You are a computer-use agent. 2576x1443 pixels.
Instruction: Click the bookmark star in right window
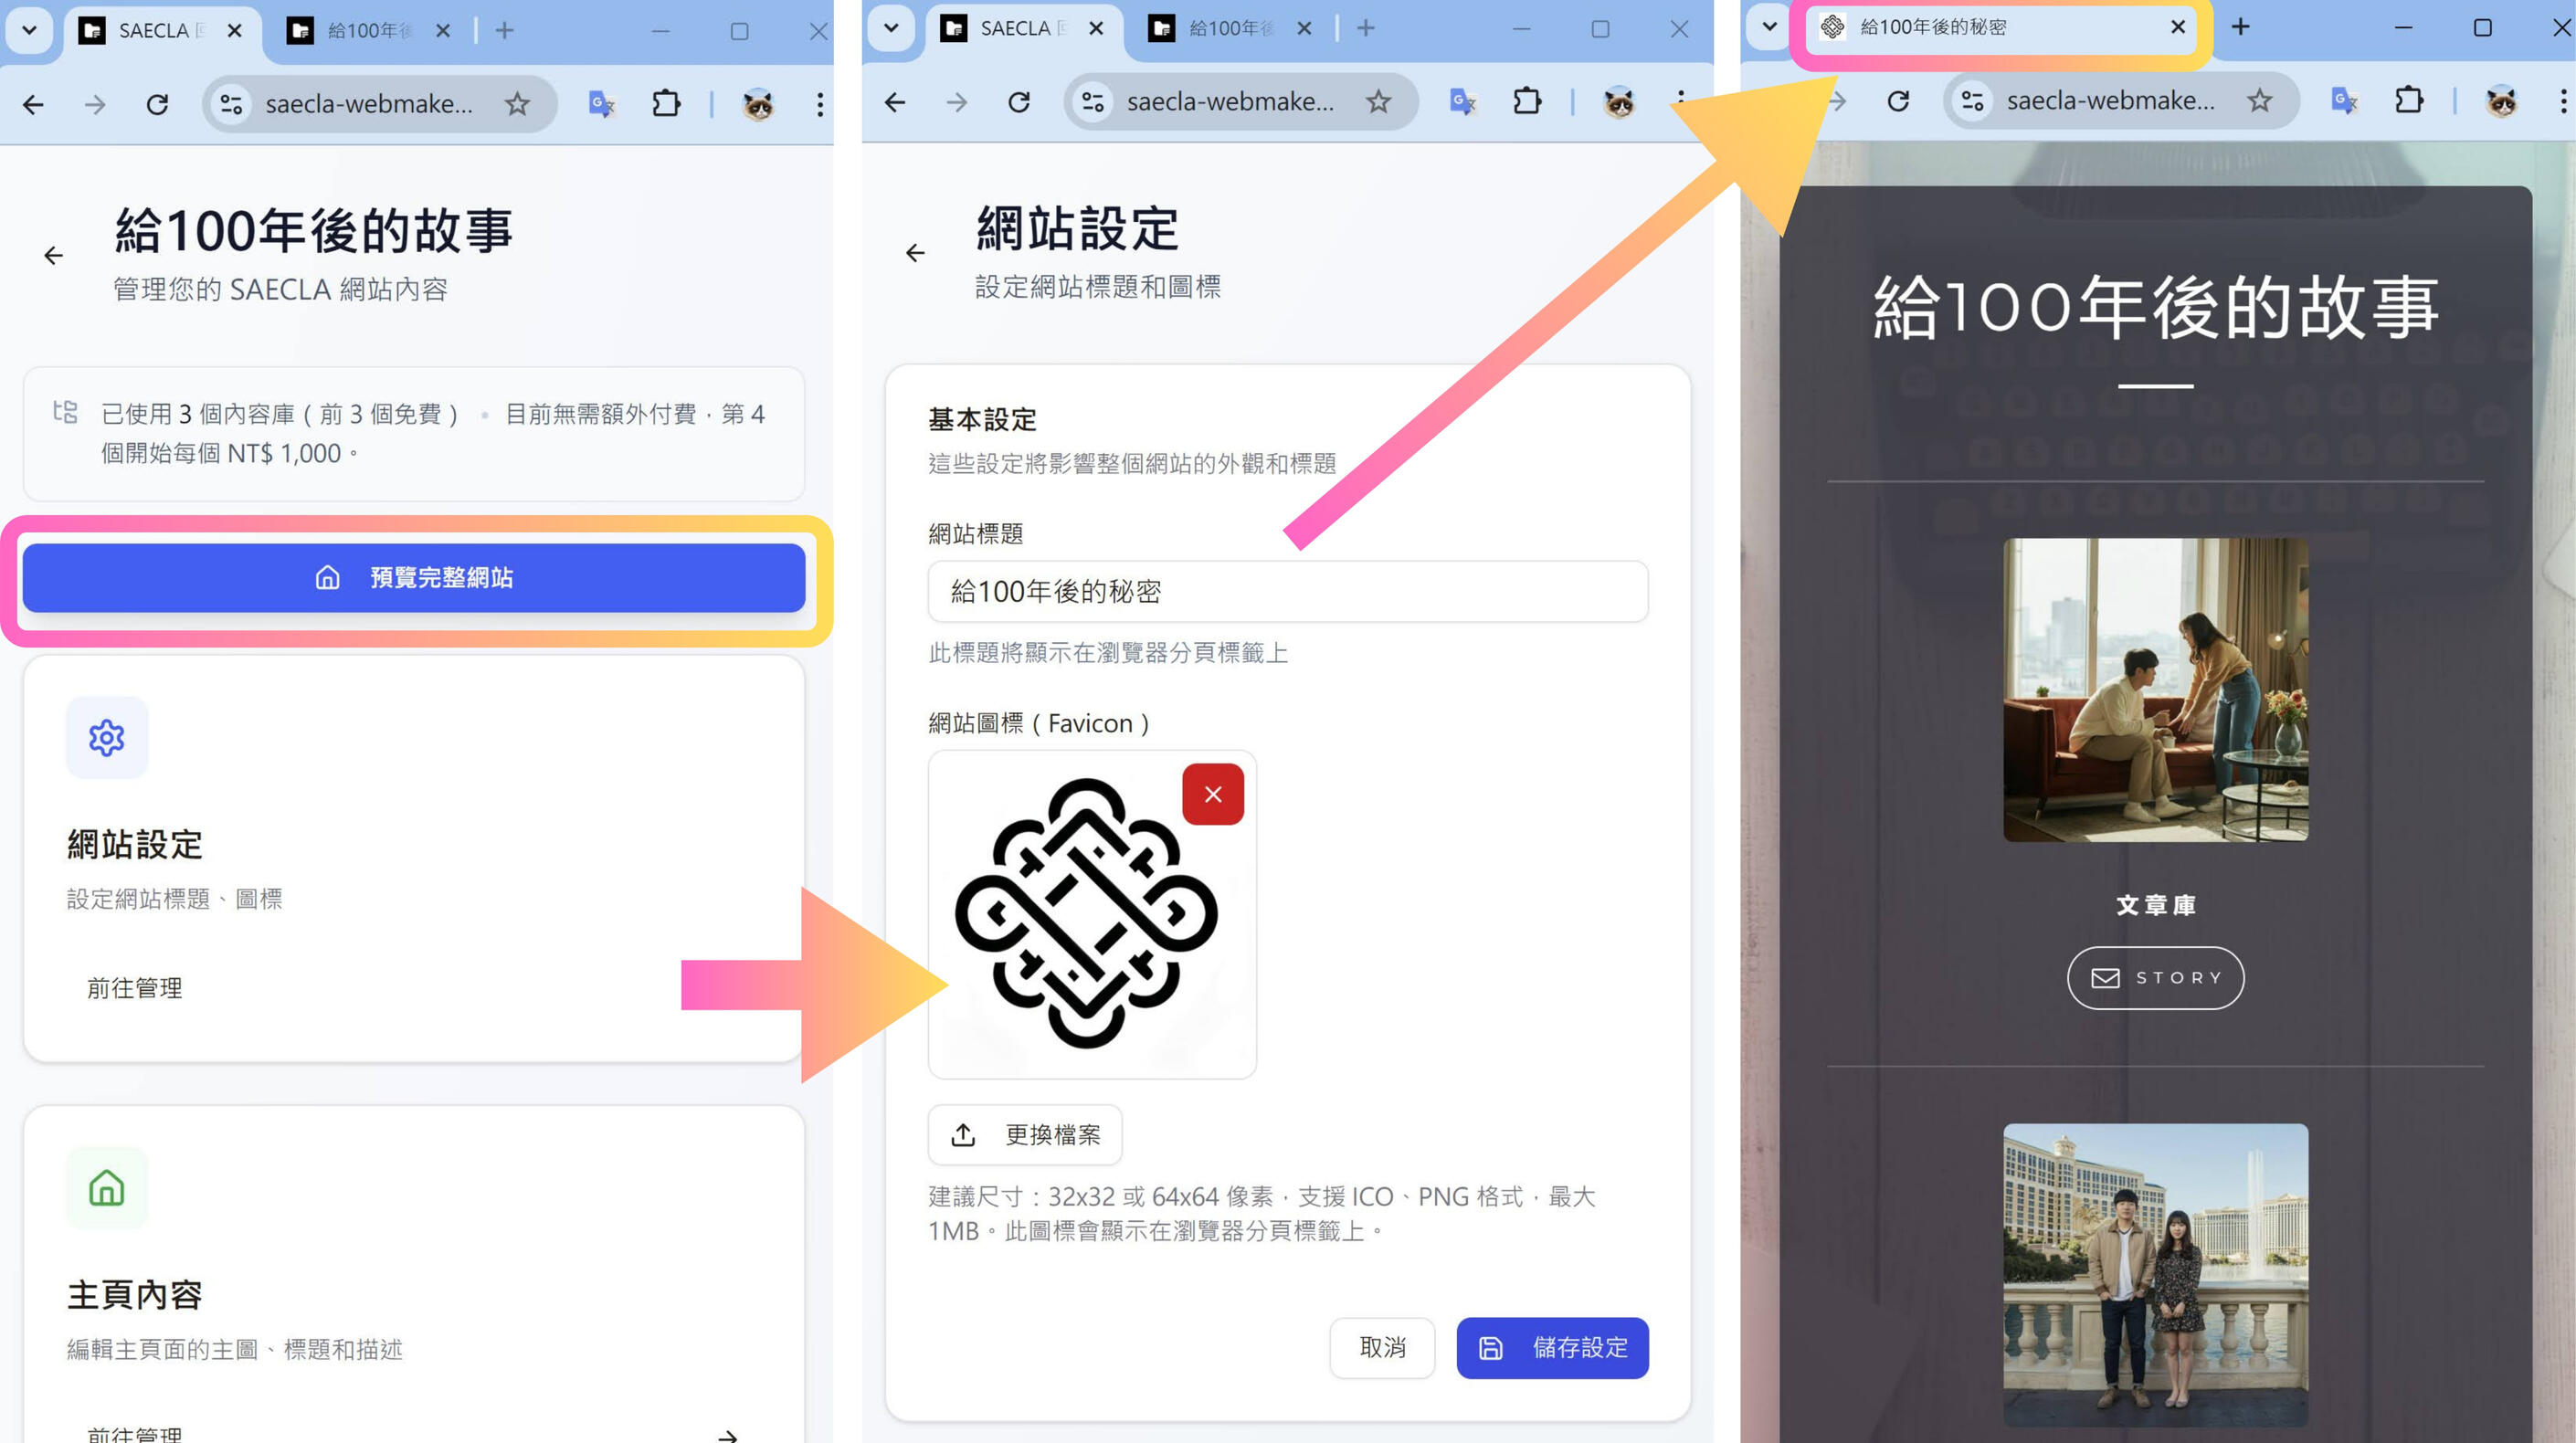point(2259,100)
